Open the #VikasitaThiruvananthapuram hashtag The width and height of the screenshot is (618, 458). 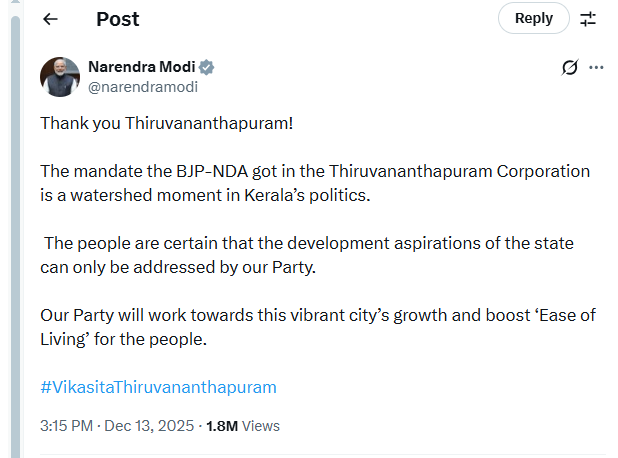(158, 386)
